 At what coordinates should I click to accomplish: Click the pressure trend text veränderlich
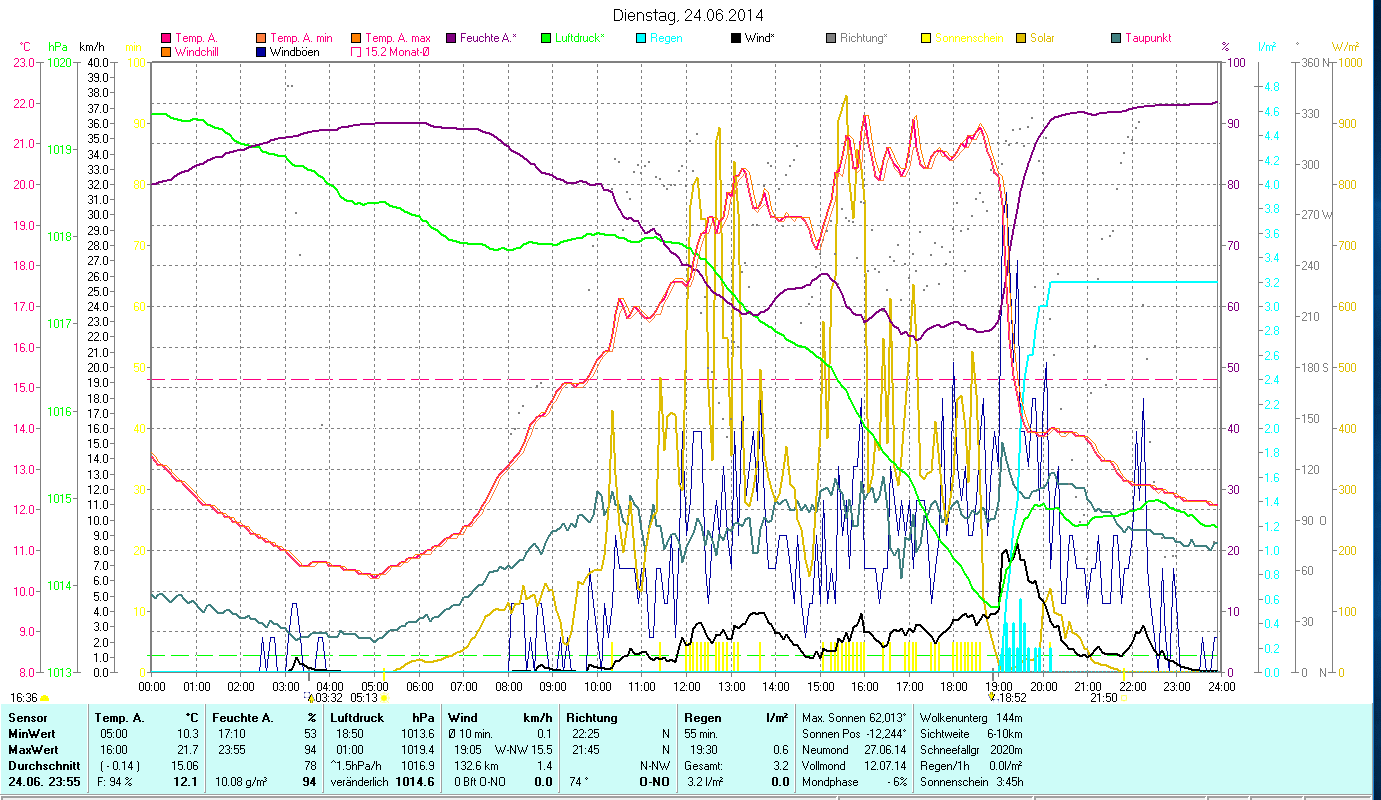pyautogui.click(x=360, y=782)
